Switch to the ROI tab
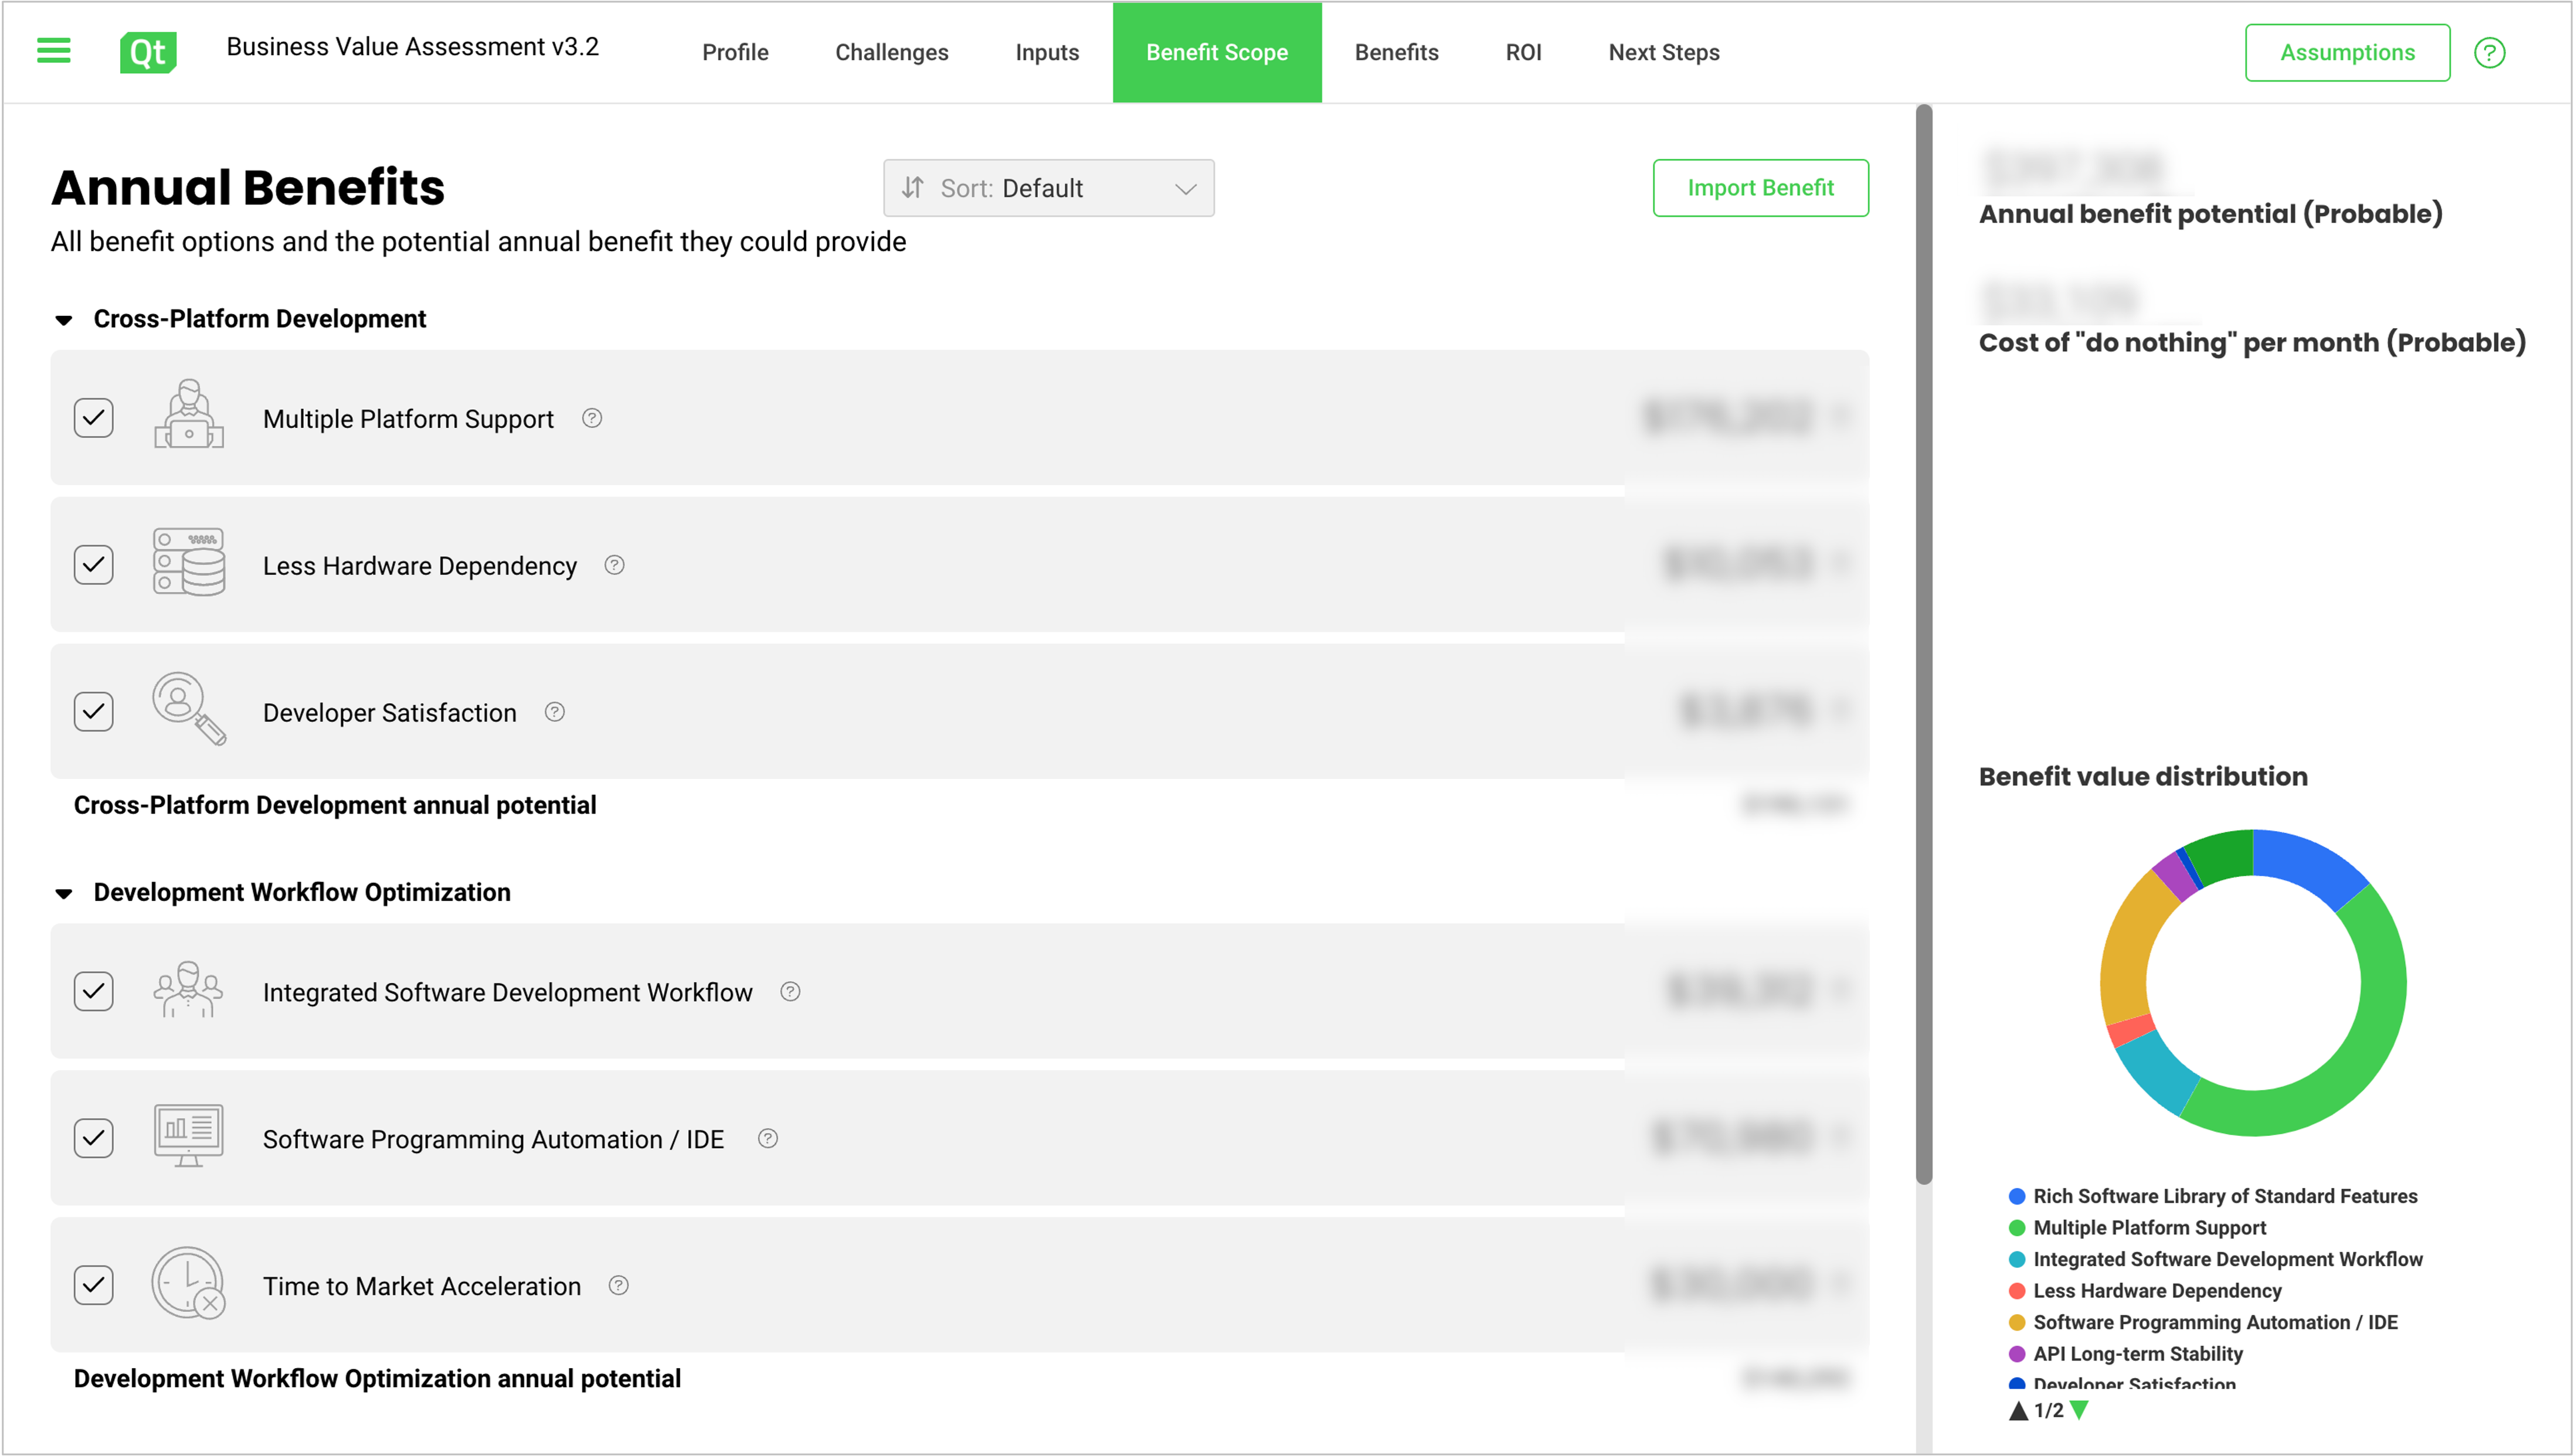 coord(1522,52)
